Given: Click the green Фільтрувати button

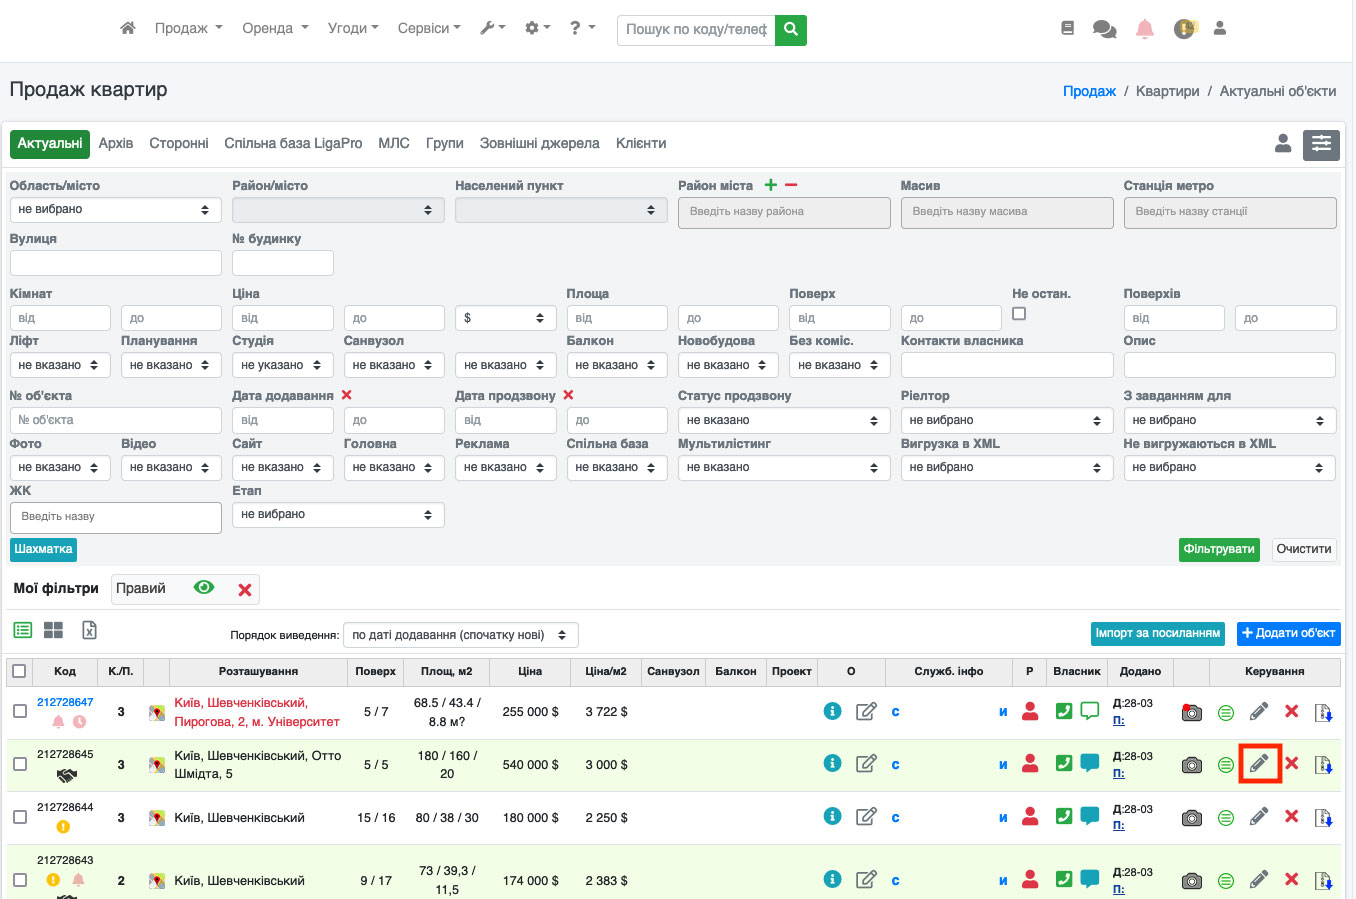Looking at the screenshot, I should point(1219,549).
